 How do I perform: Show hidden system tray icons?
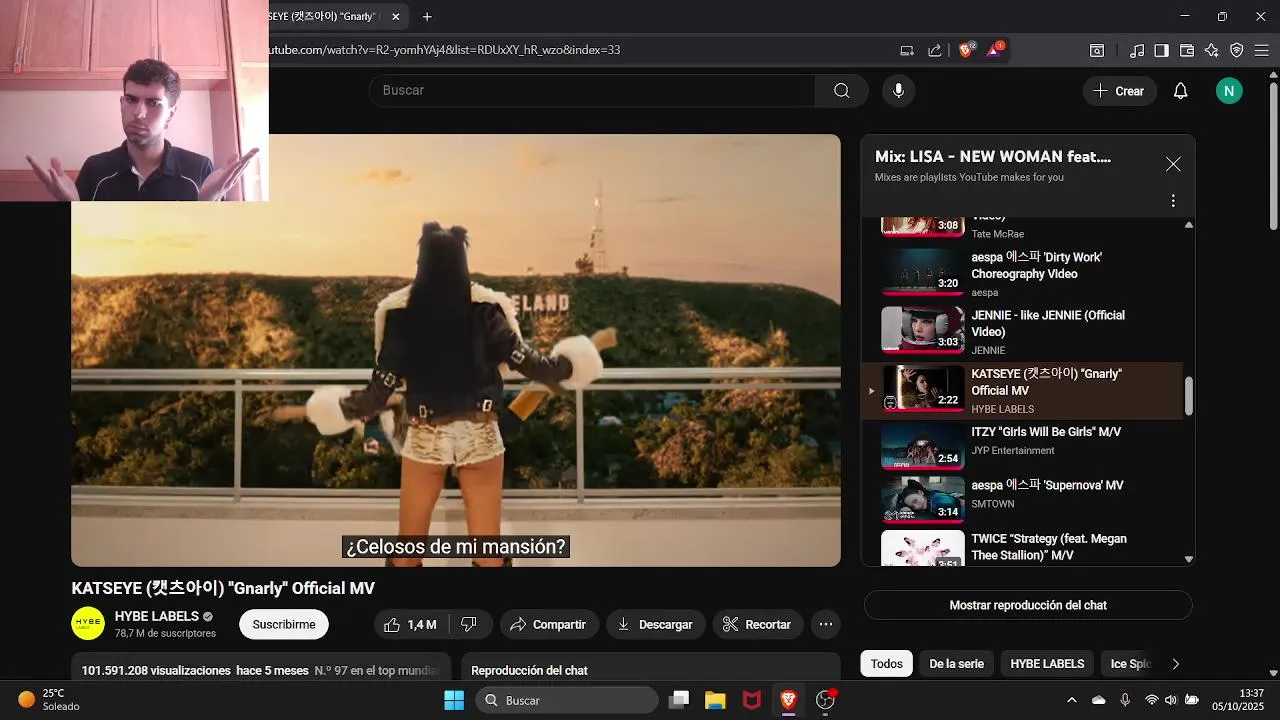(x=1072, y=700)
